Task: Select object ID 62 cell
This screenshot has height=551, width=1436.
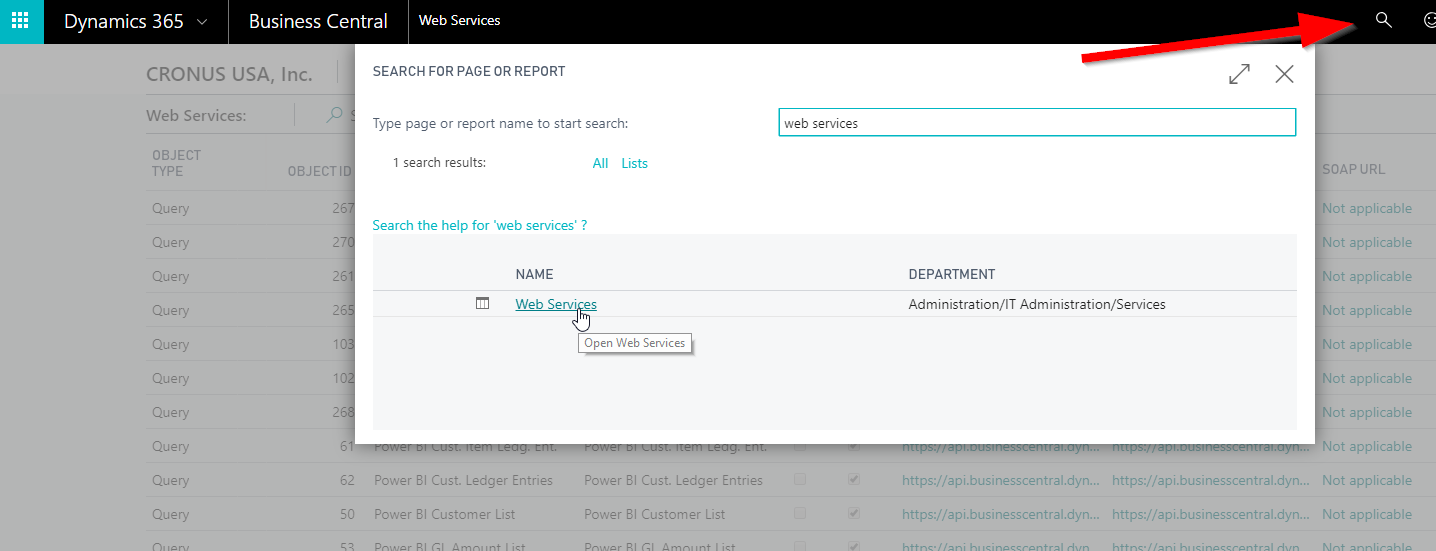Action: 347,480
